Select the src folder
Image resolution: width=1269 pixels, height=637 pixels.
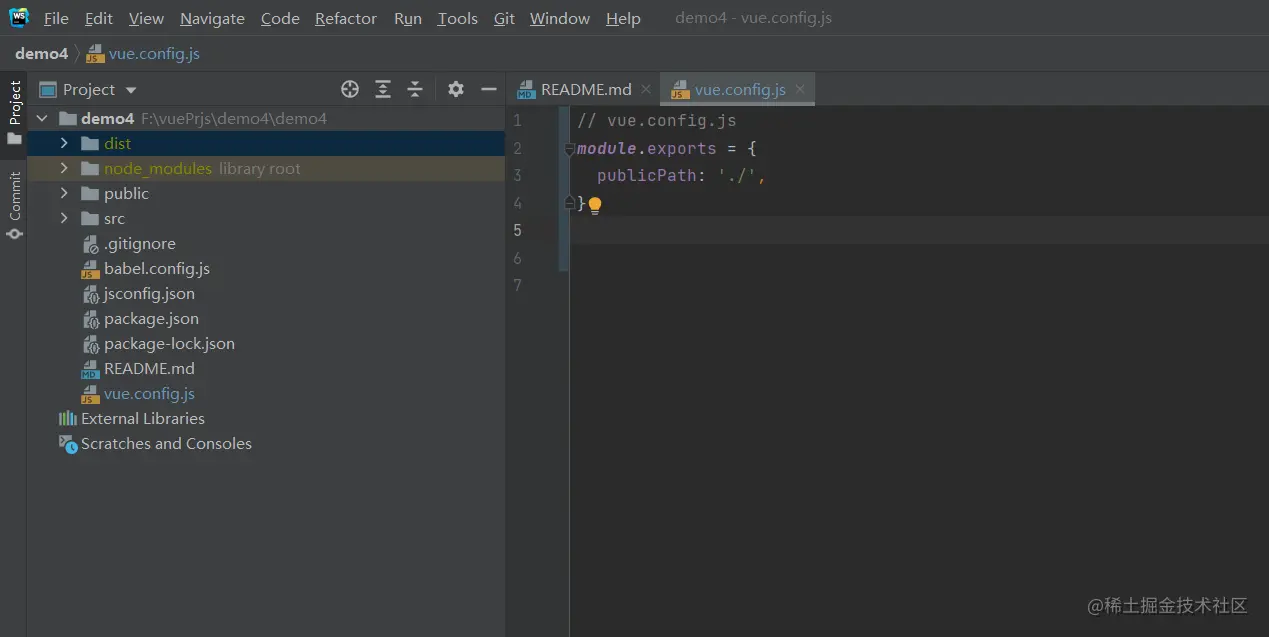pyautogui.click(x=267, y=218)
